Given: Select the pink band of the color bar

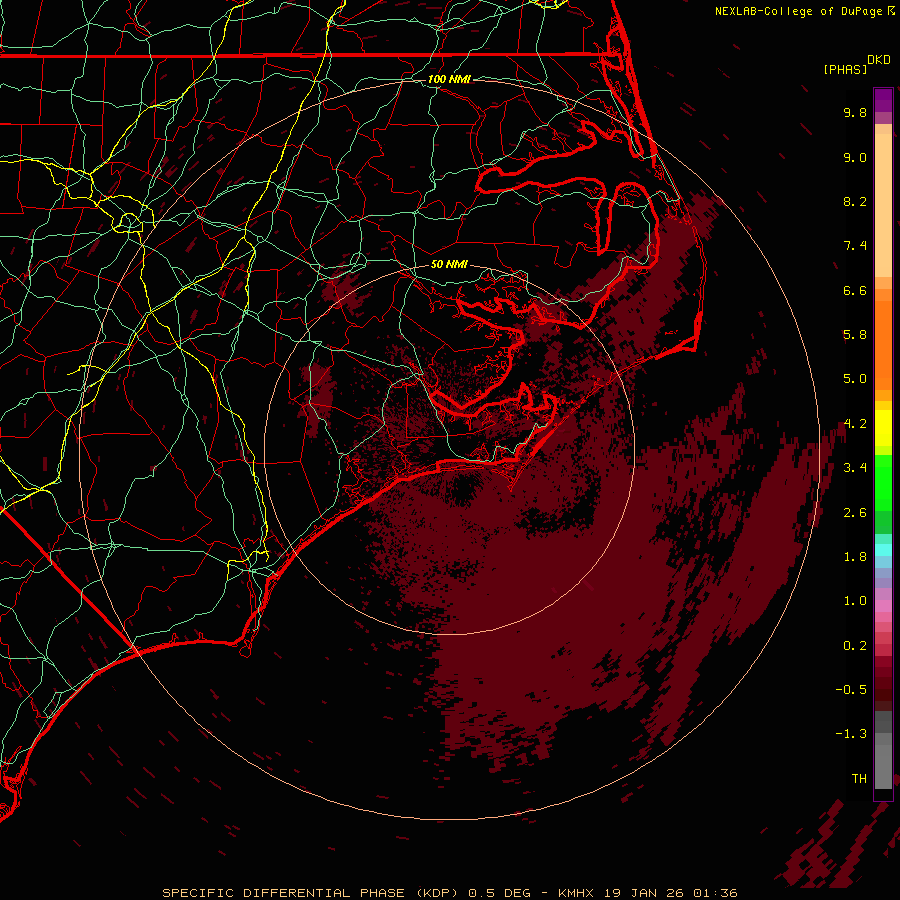Looking at the screenshot, I should pos(883,606).
